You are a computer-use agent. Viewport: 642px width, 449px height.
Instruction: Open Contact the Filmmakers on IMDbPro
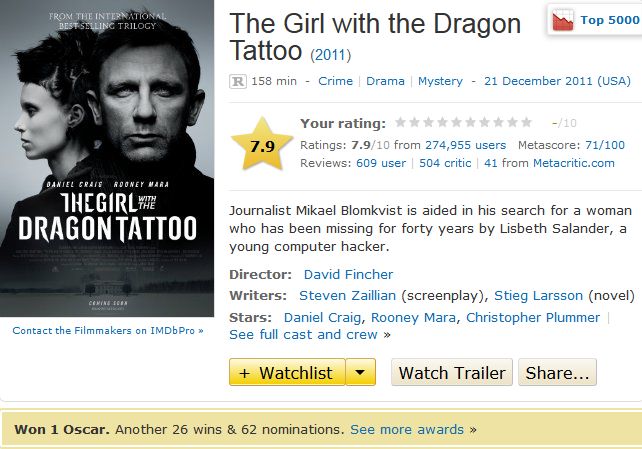click(x=107, y=330)
